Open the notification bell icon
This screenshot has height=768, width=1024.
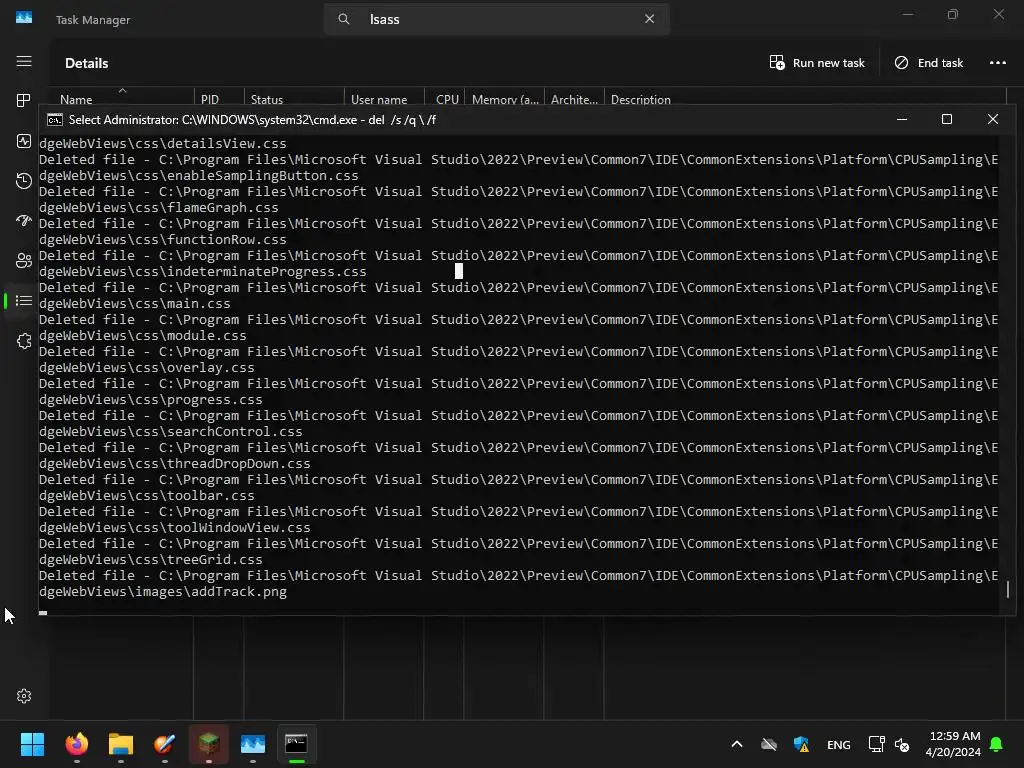pos(997,744)
